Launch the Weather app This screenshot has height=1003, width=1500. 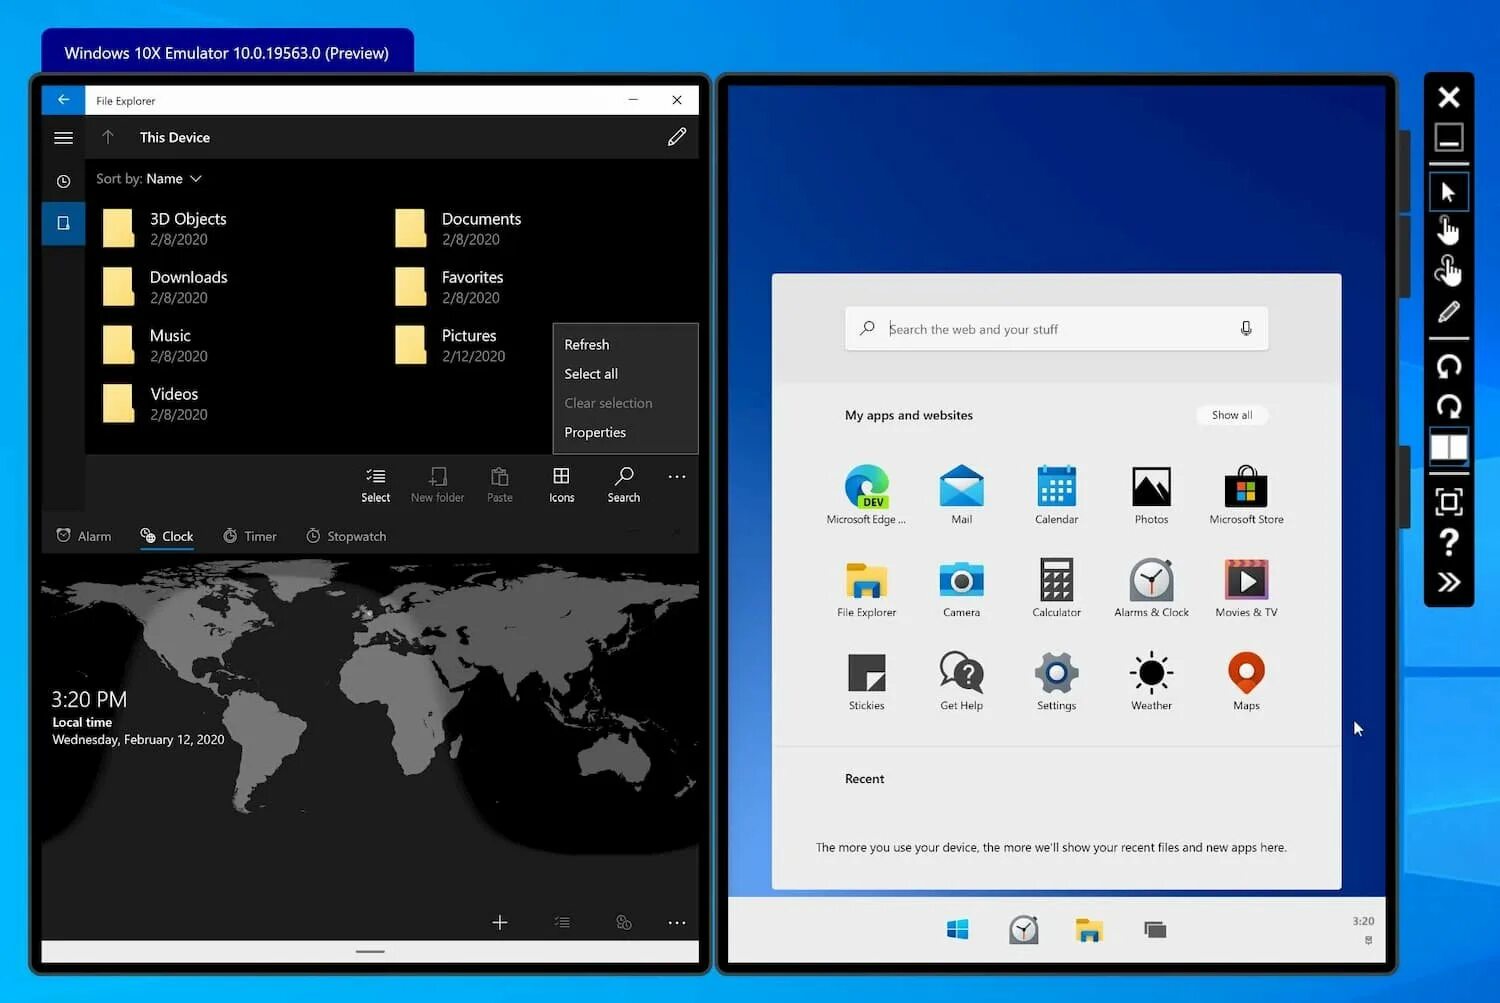[x=1152, y=681]
